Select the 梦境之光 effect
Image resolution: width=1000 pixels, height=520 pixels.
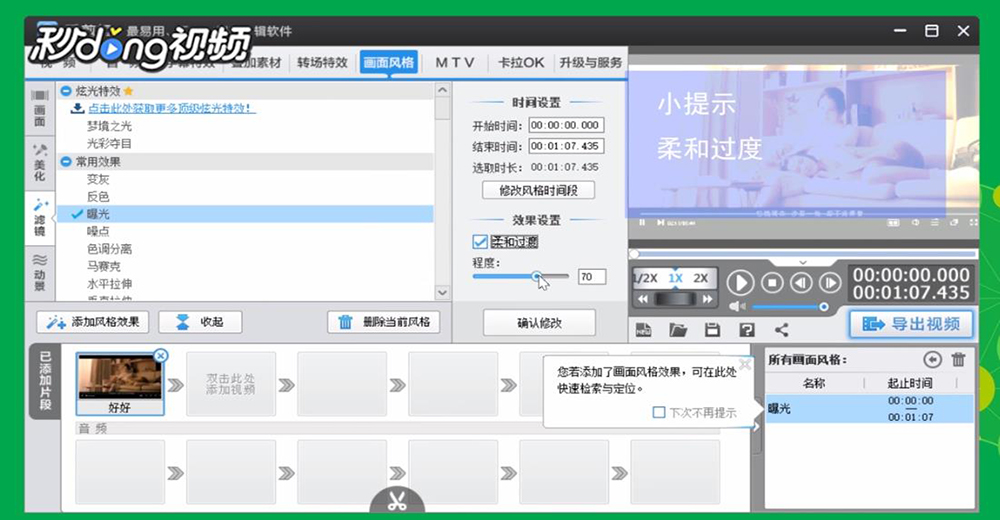(x=109, y=126)
